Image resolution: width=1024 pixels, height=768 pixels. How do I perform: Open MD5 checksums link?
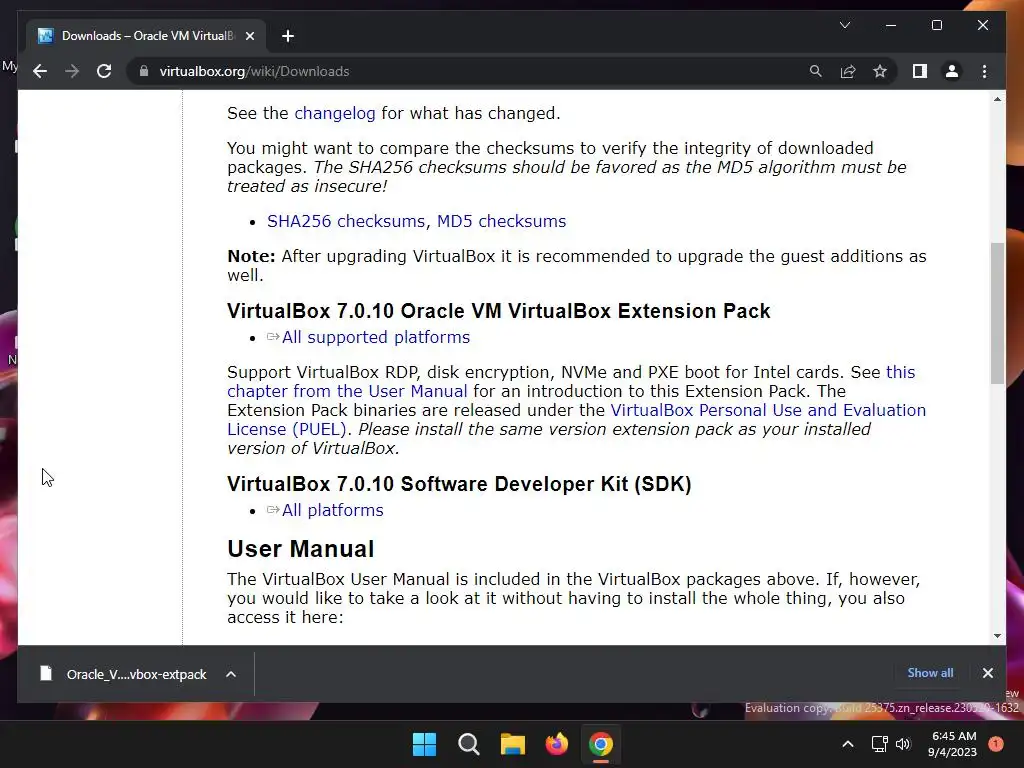click(501, 221)
